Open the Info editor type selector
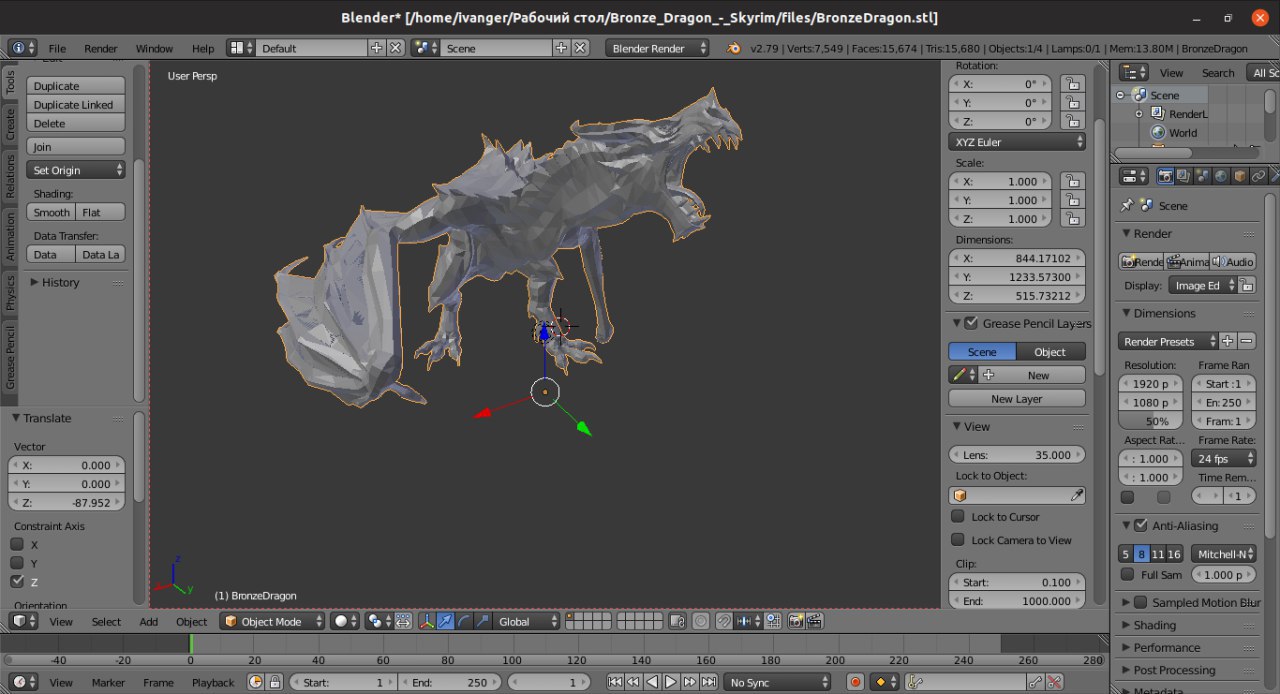The width and height of the screenshot is (1280, 694). [23, 48]
